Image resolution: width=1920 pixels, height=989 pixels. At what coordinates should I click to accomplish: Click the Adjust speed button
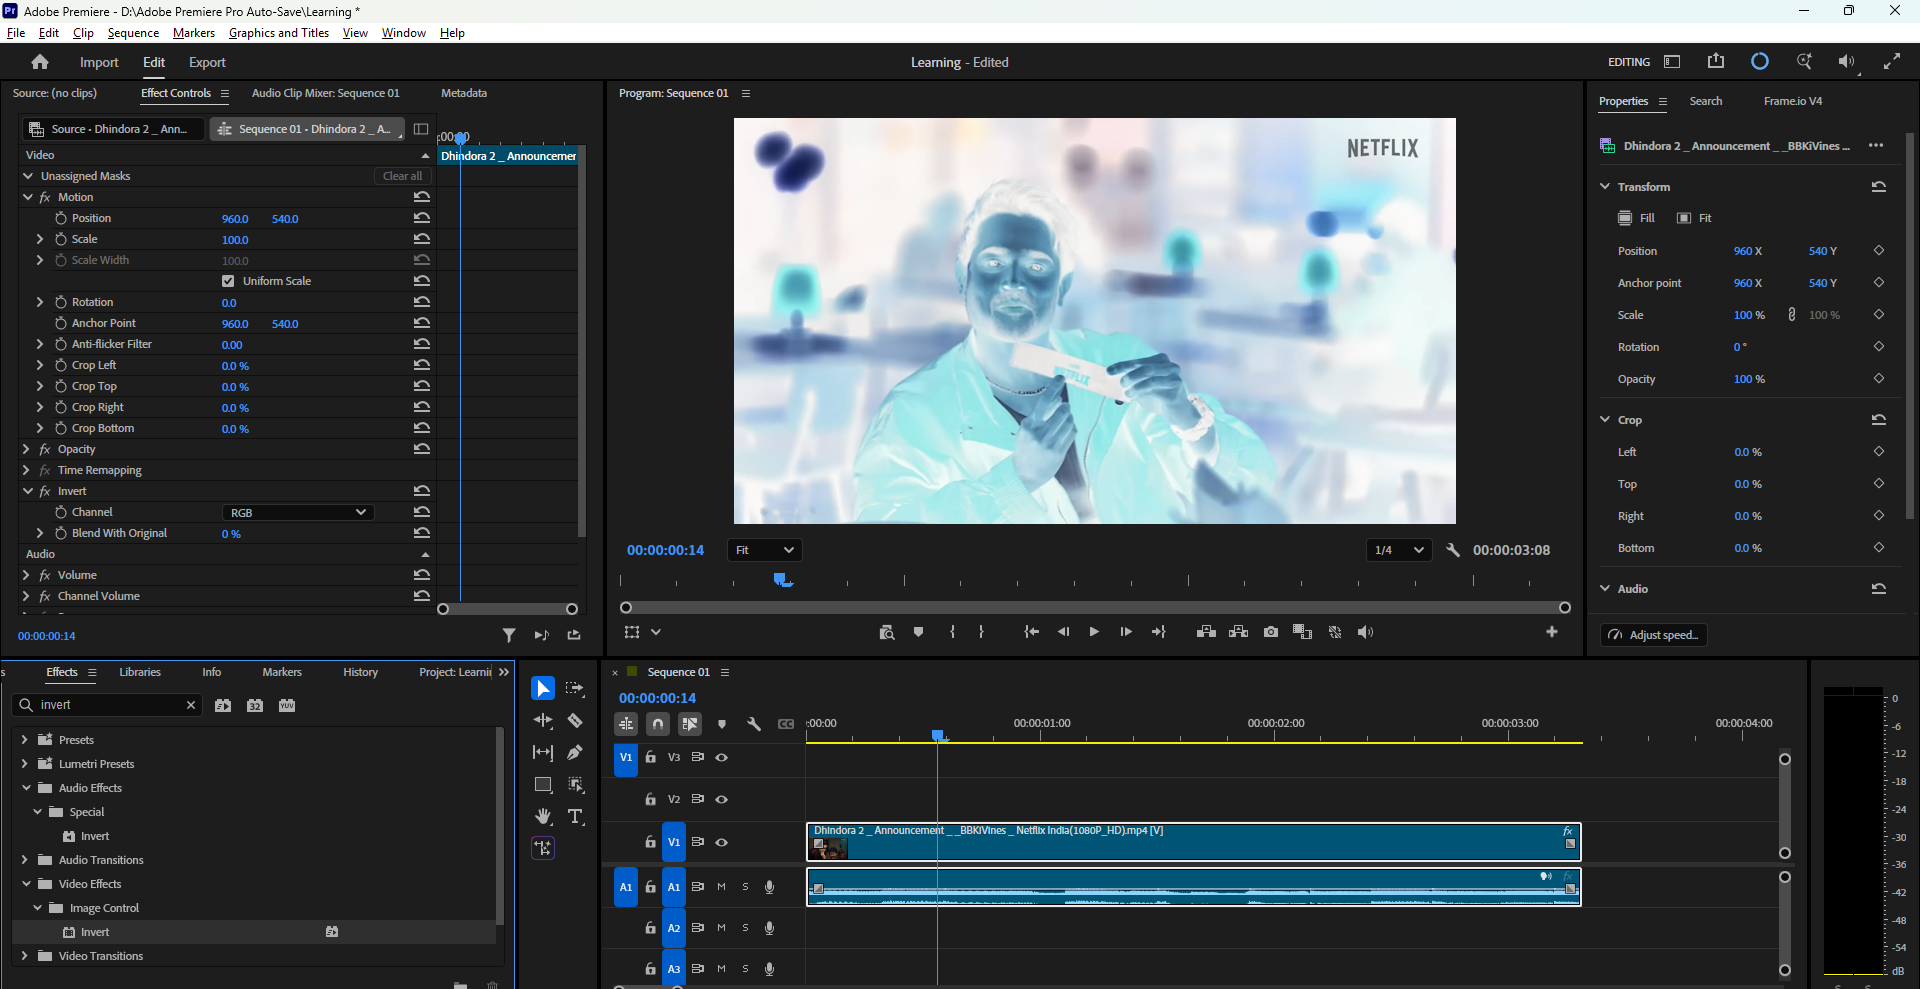pos(1654,635)
